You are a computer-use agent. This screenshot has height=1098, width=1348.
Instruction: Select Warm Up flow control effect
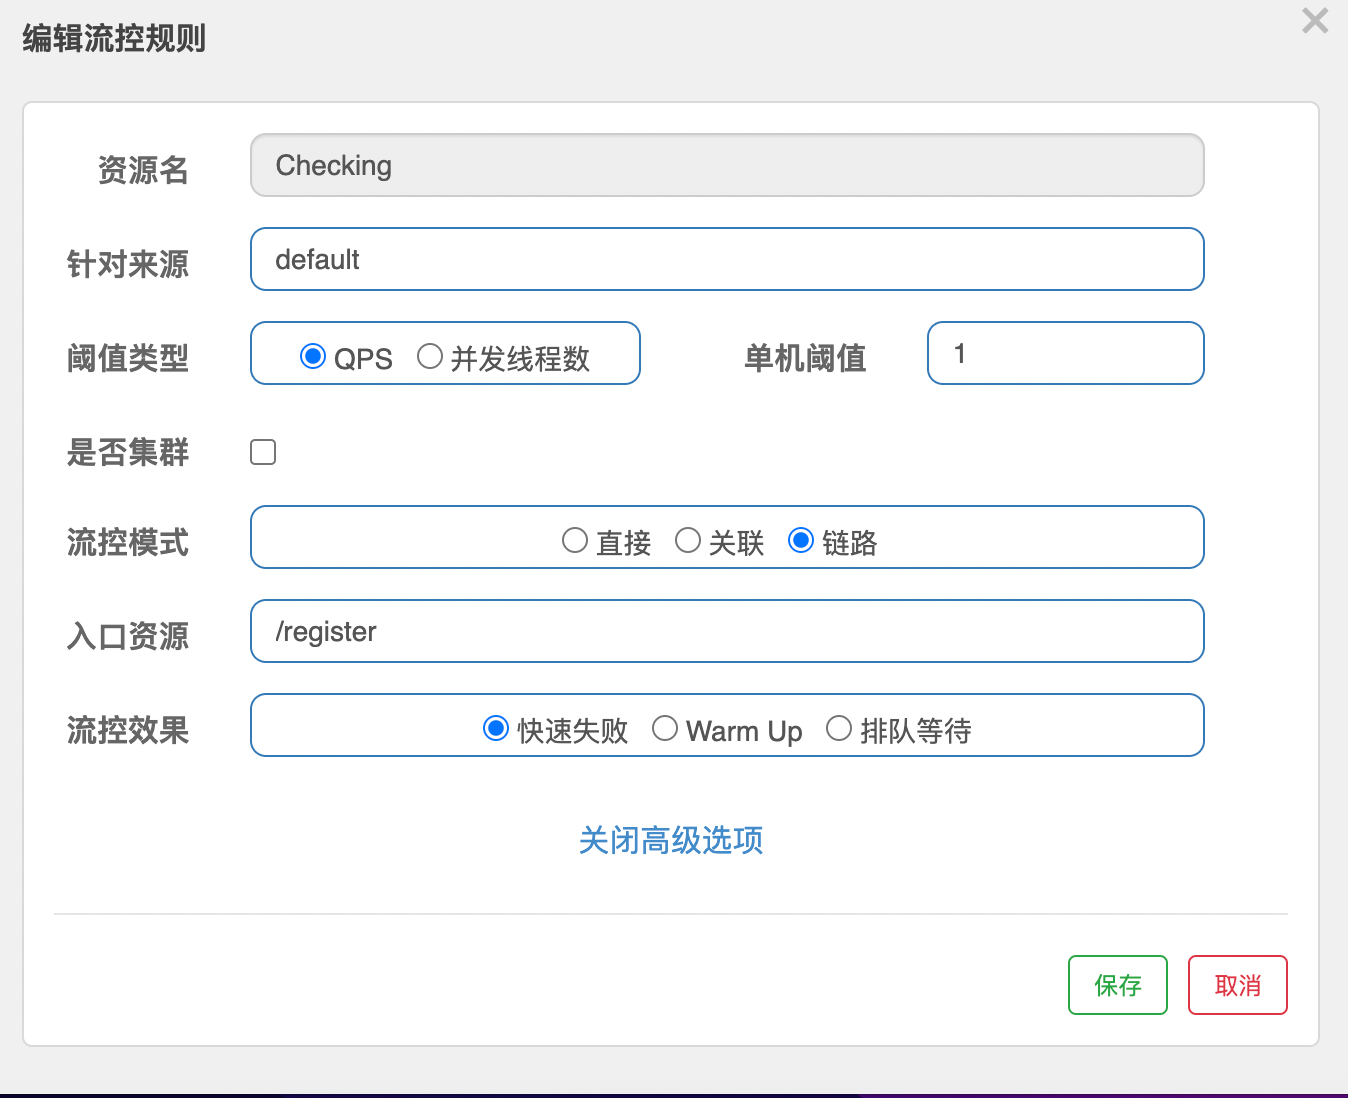point(665,728)
